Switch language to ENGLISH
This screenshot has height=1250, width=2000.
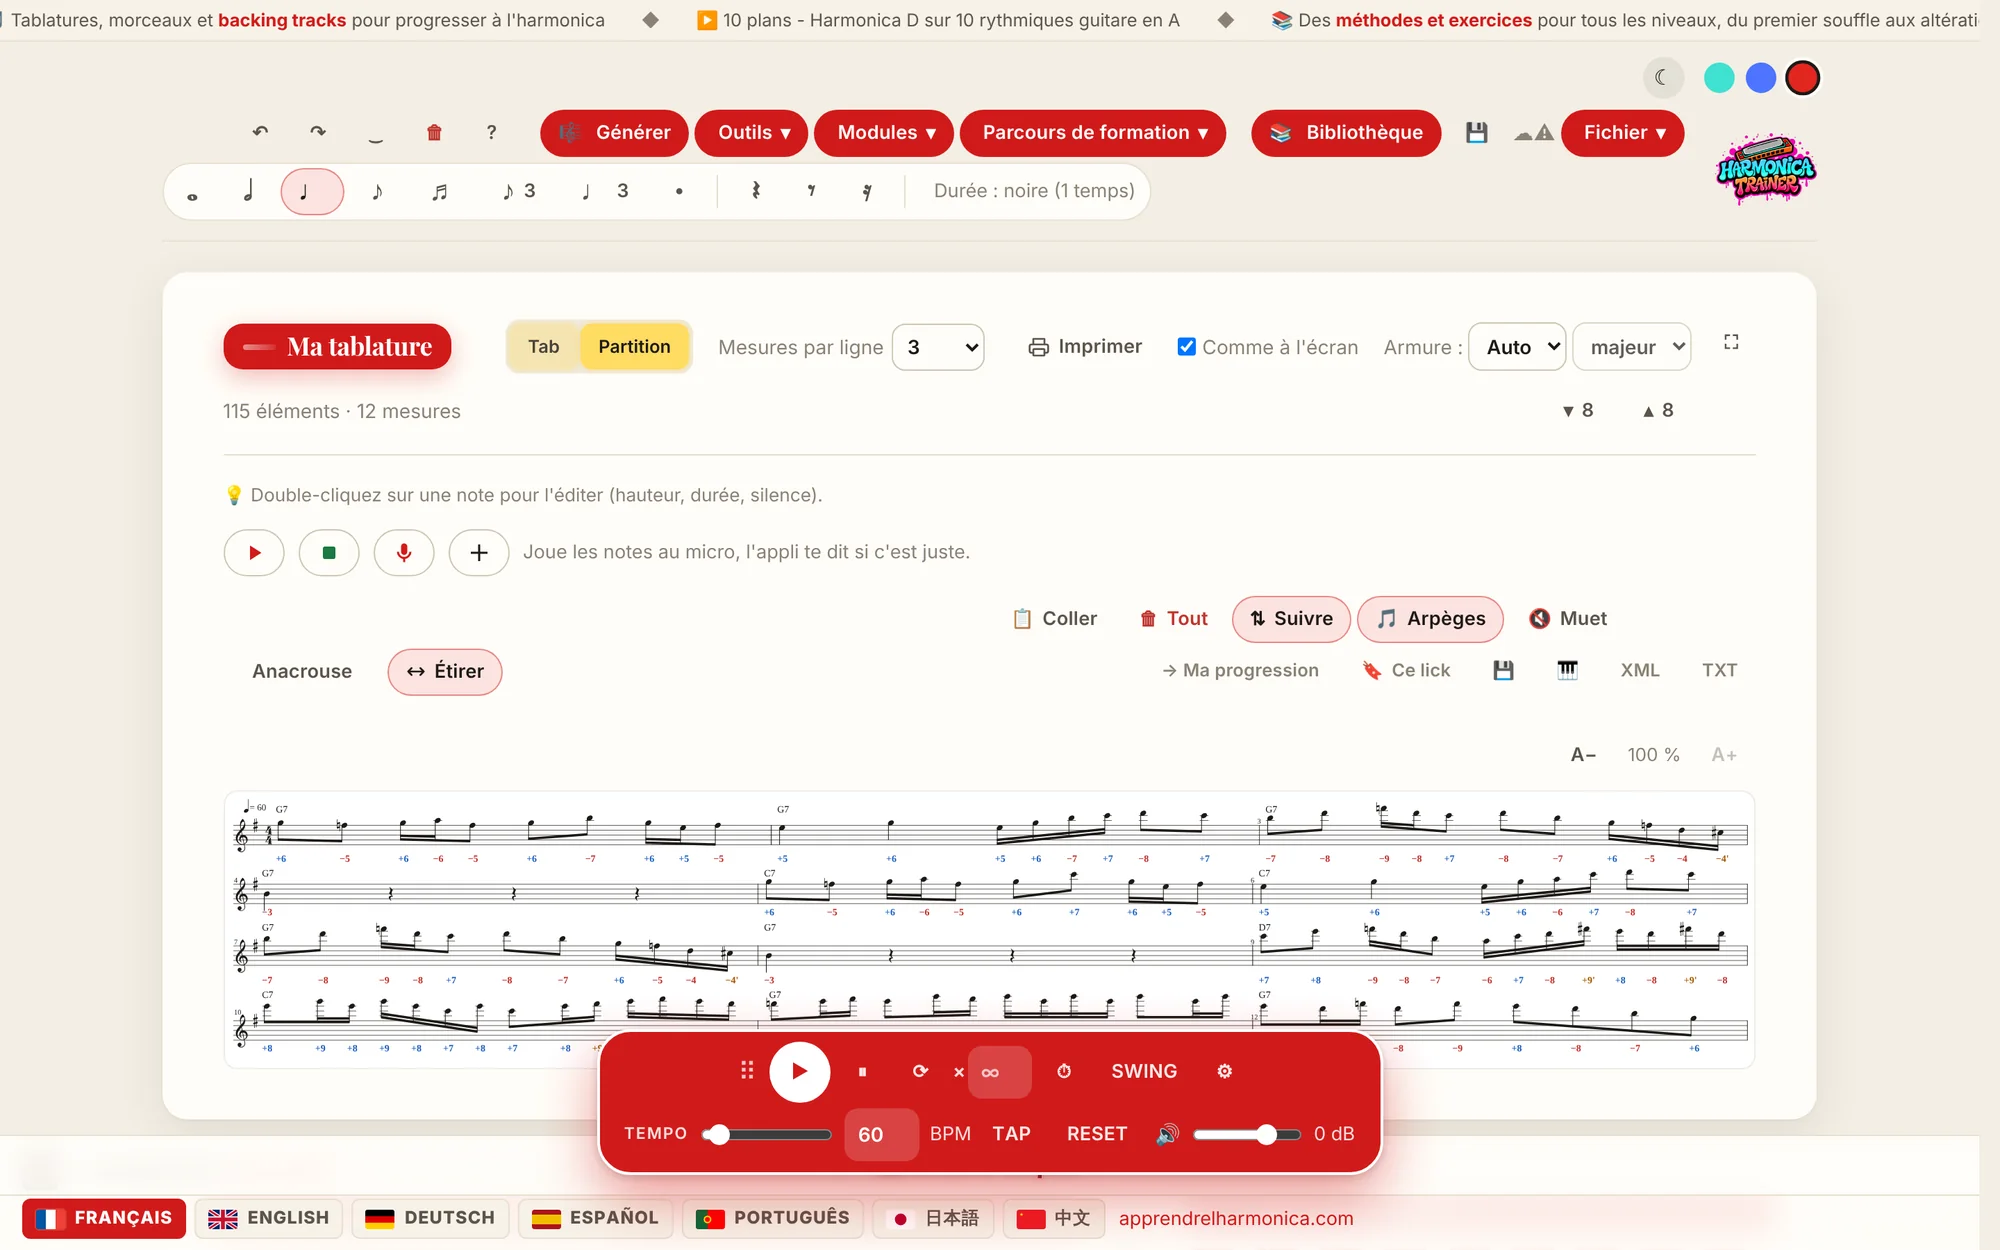click(x=269, y=1218)
